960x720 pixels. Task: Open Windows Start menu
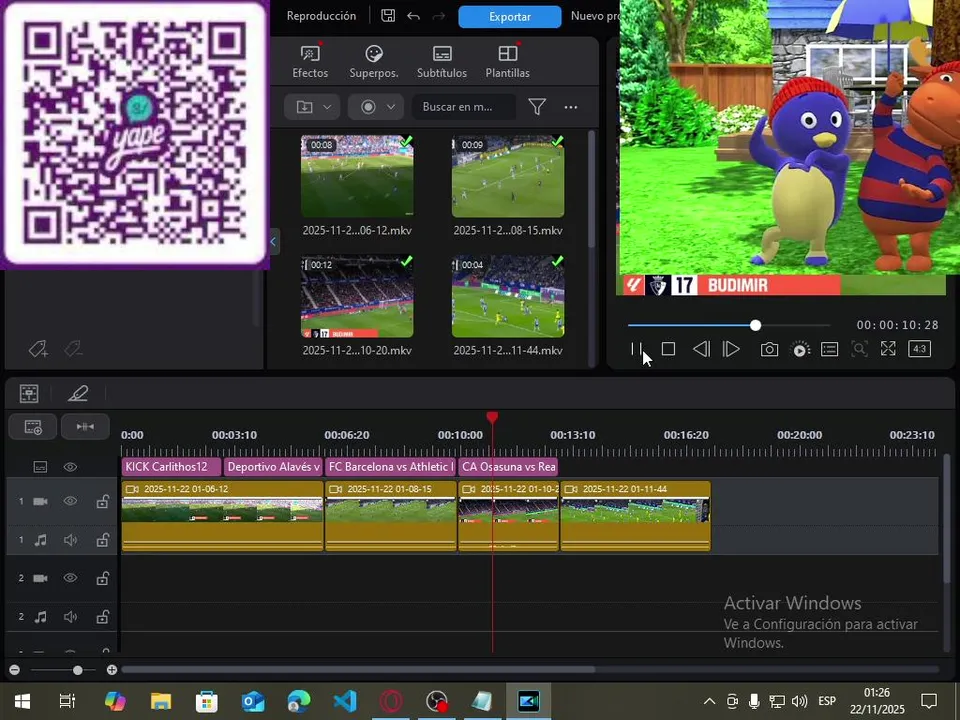[23, 701]
